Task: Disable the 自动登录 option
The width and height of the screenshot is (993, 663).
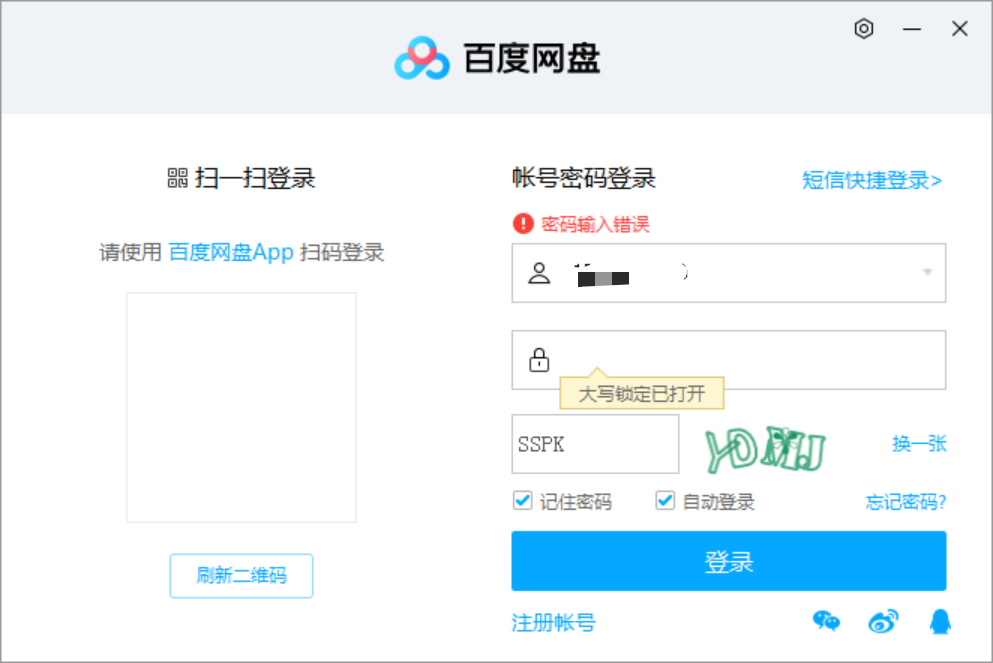Action: coord(664,501)
